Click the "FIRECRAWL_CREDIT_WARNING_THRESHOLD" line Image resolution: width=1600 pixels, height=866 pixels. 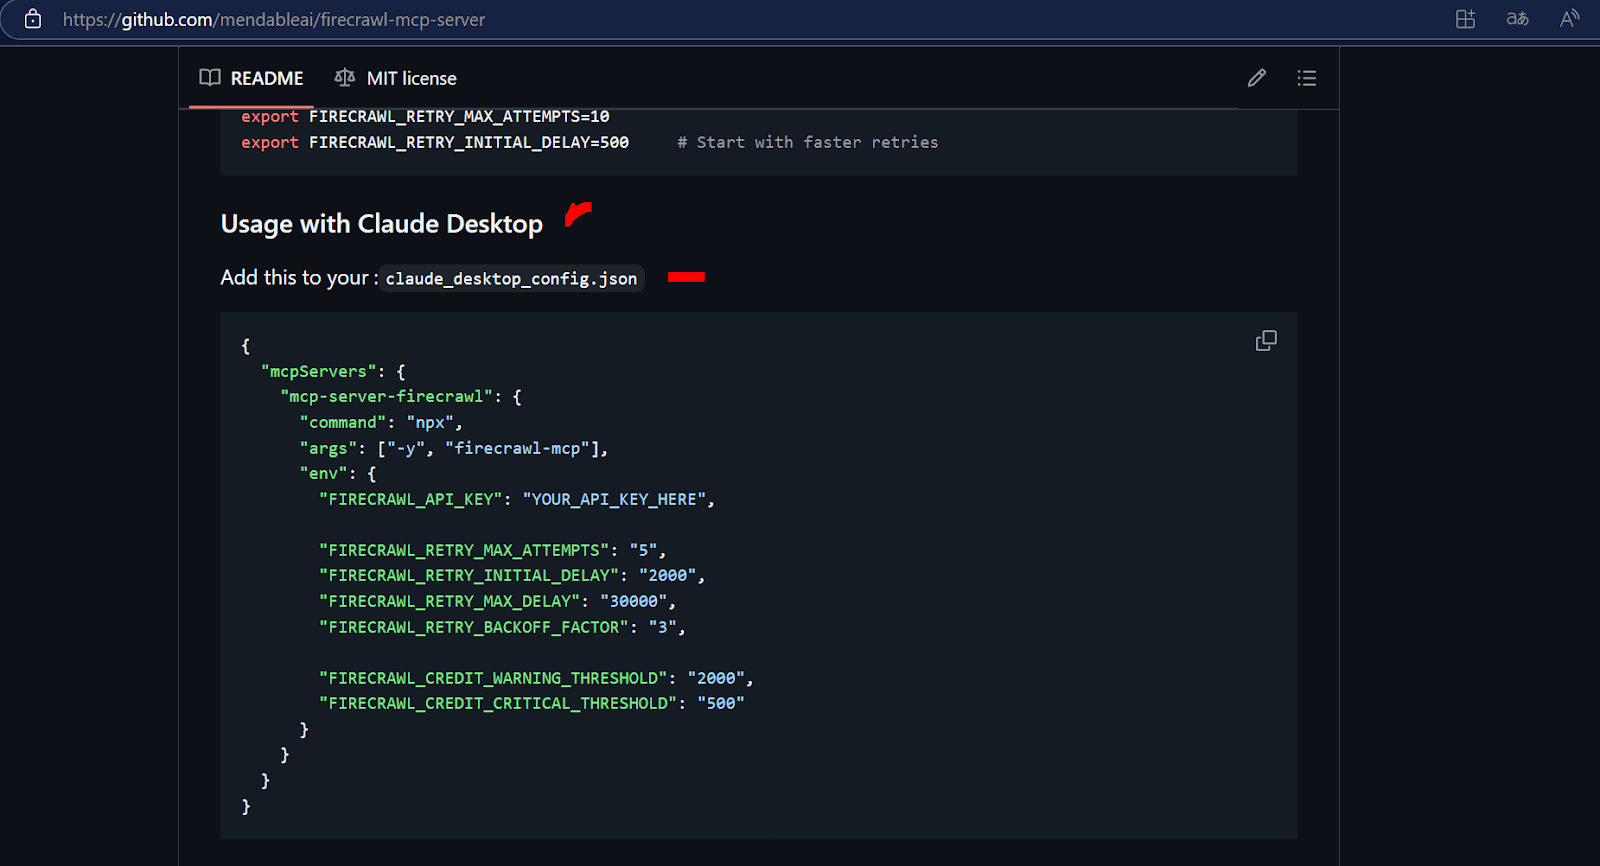tap(536, 678)
